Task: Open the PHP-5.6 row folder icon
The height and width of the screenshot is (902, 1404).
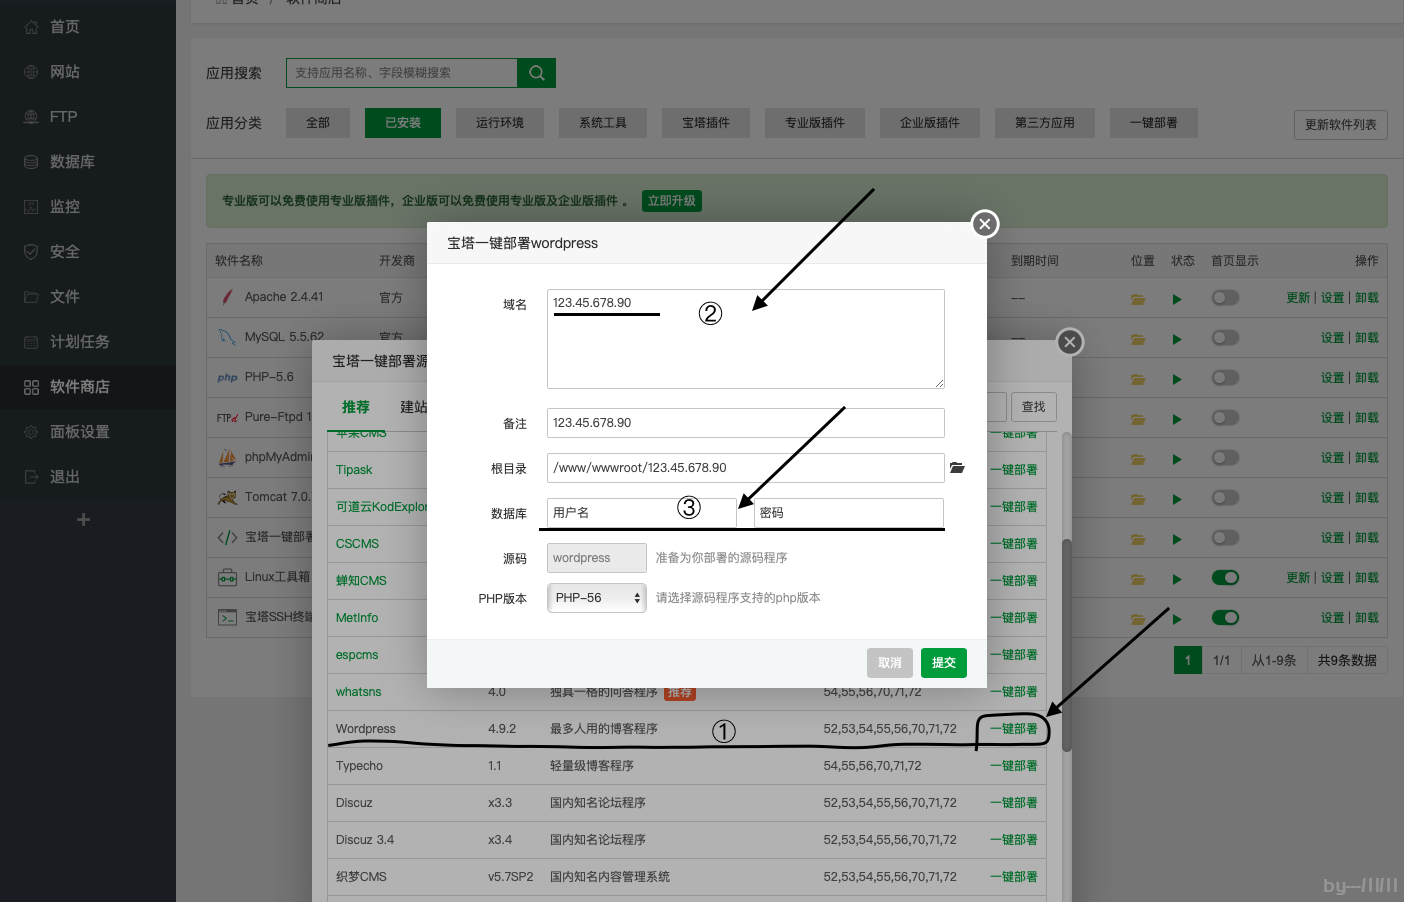Action: (1138, 379)
